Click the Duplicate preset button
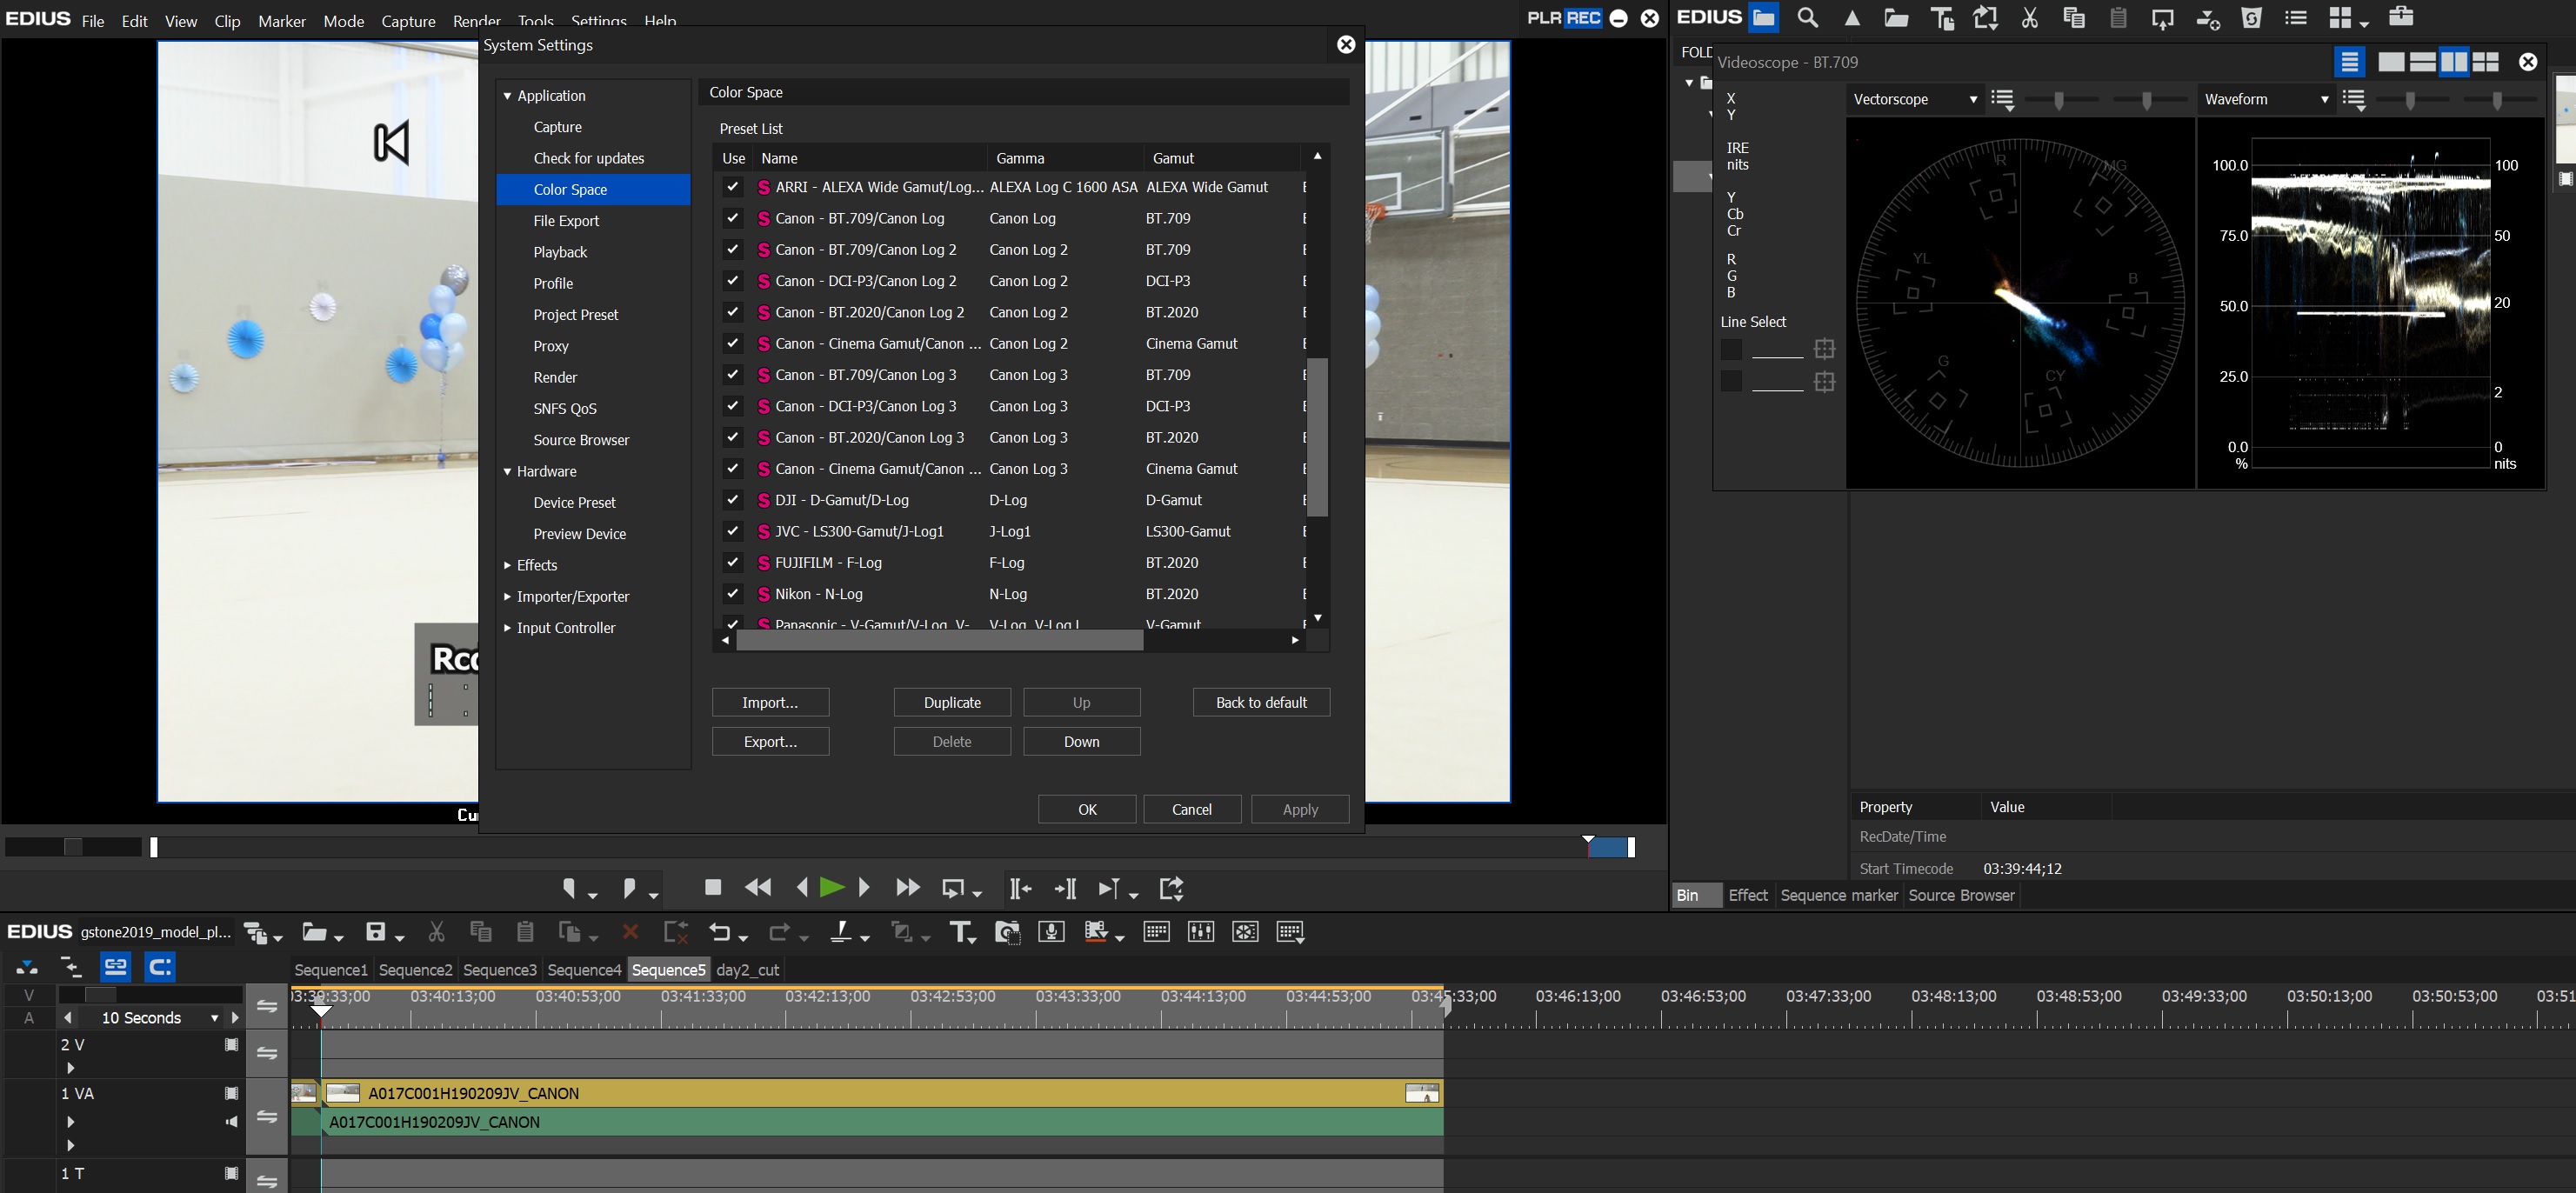 [952, 703]
